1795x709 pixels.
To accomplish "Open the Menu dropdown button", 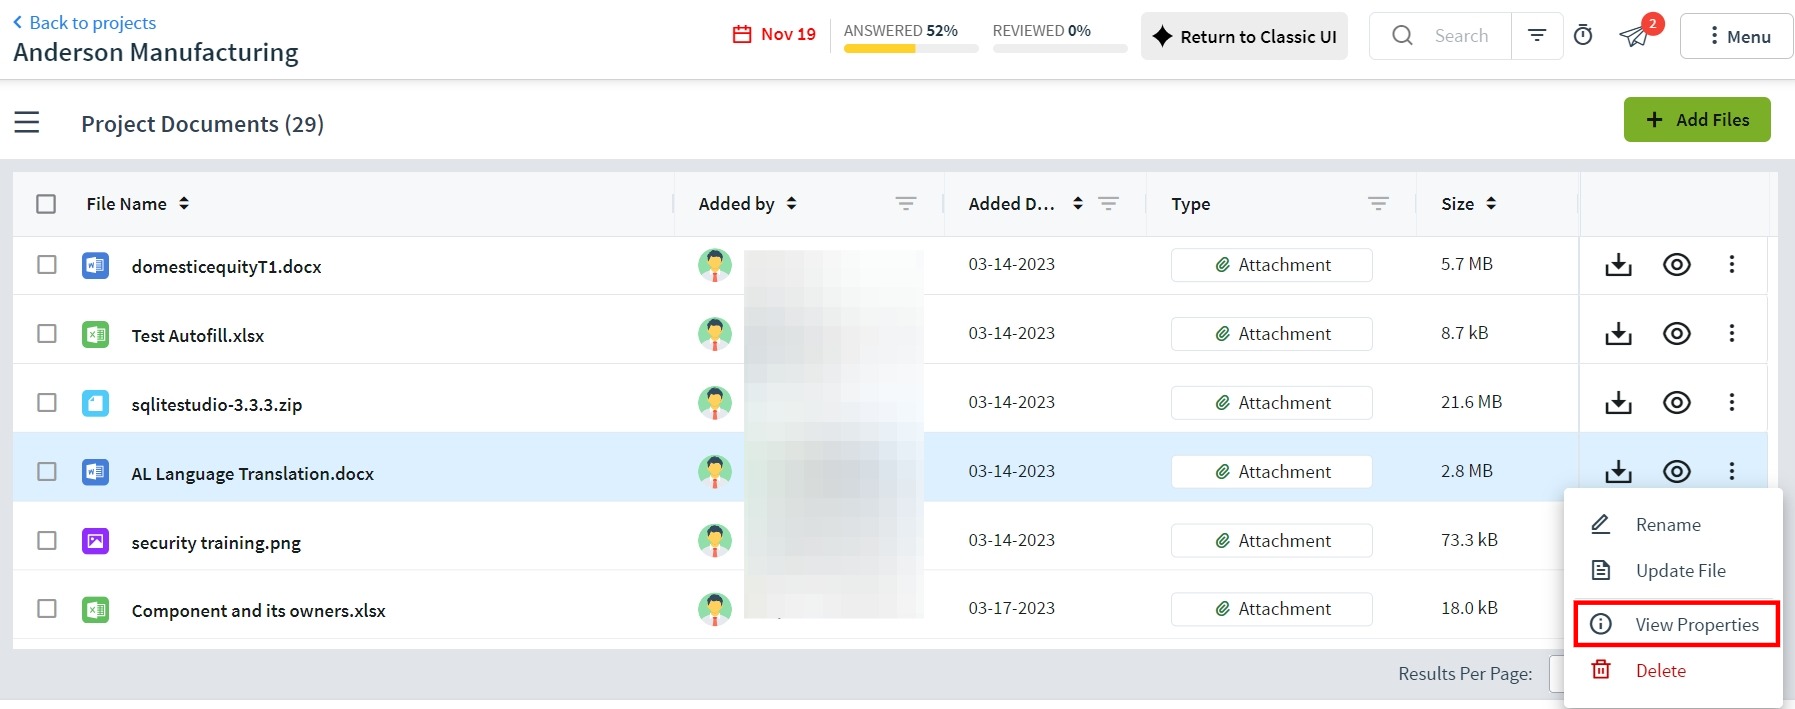I will 1736,36.
